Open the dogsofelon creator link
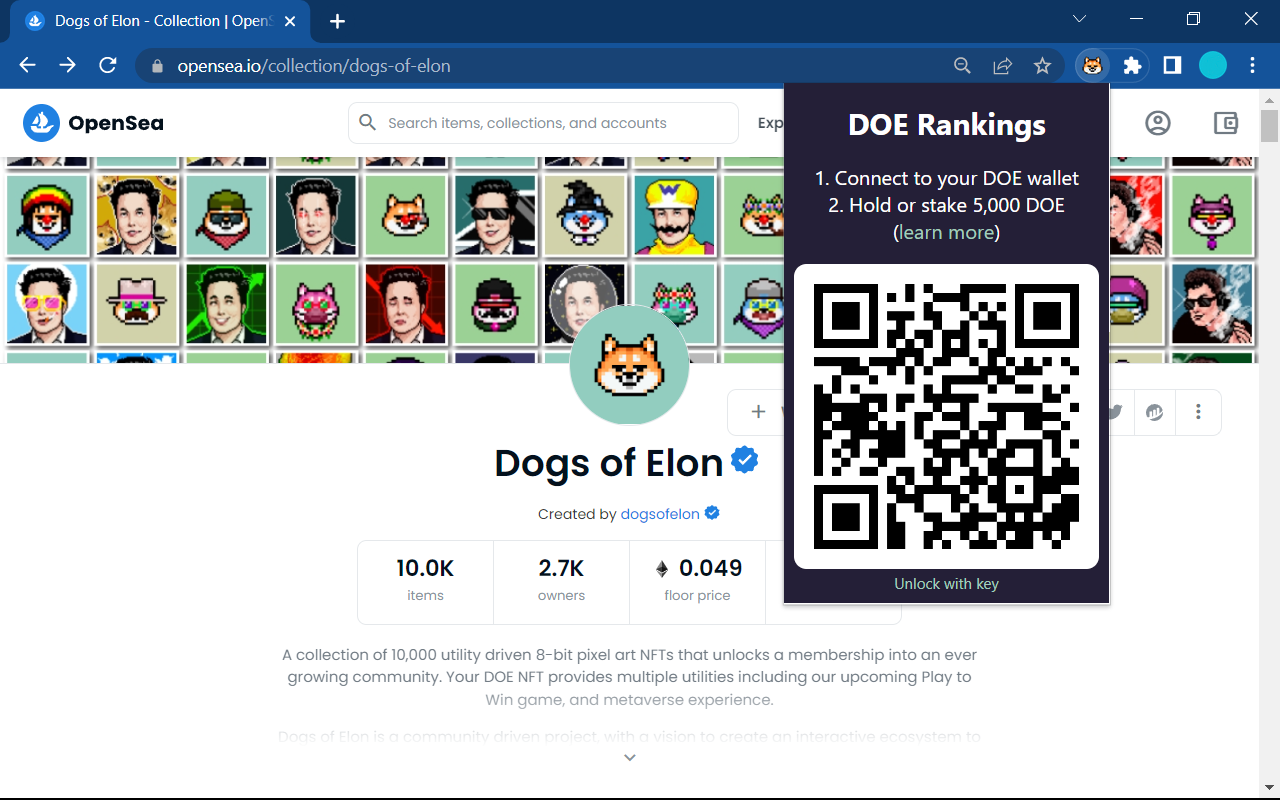 (x=660, y=514)
